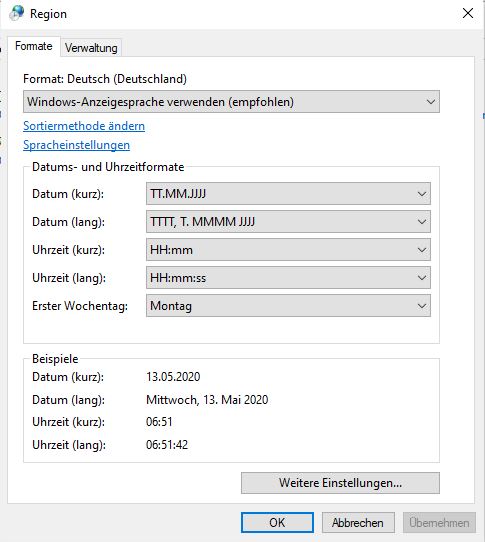Click the greyed-out Übernehmen button

pos(439,523)
